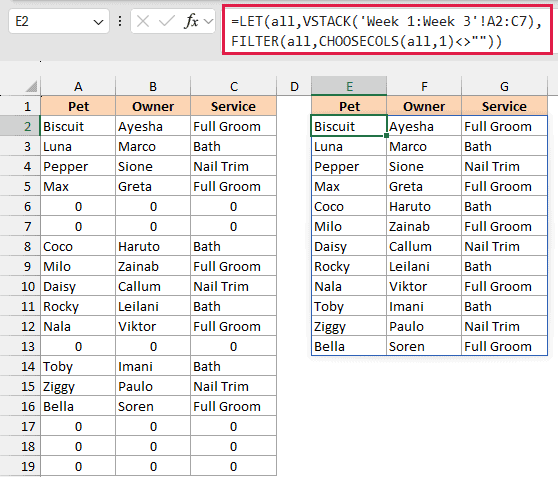Click the Pet header cell in column A
The height and width of the screenshot is (477, 558).
(x=78, y=106)
